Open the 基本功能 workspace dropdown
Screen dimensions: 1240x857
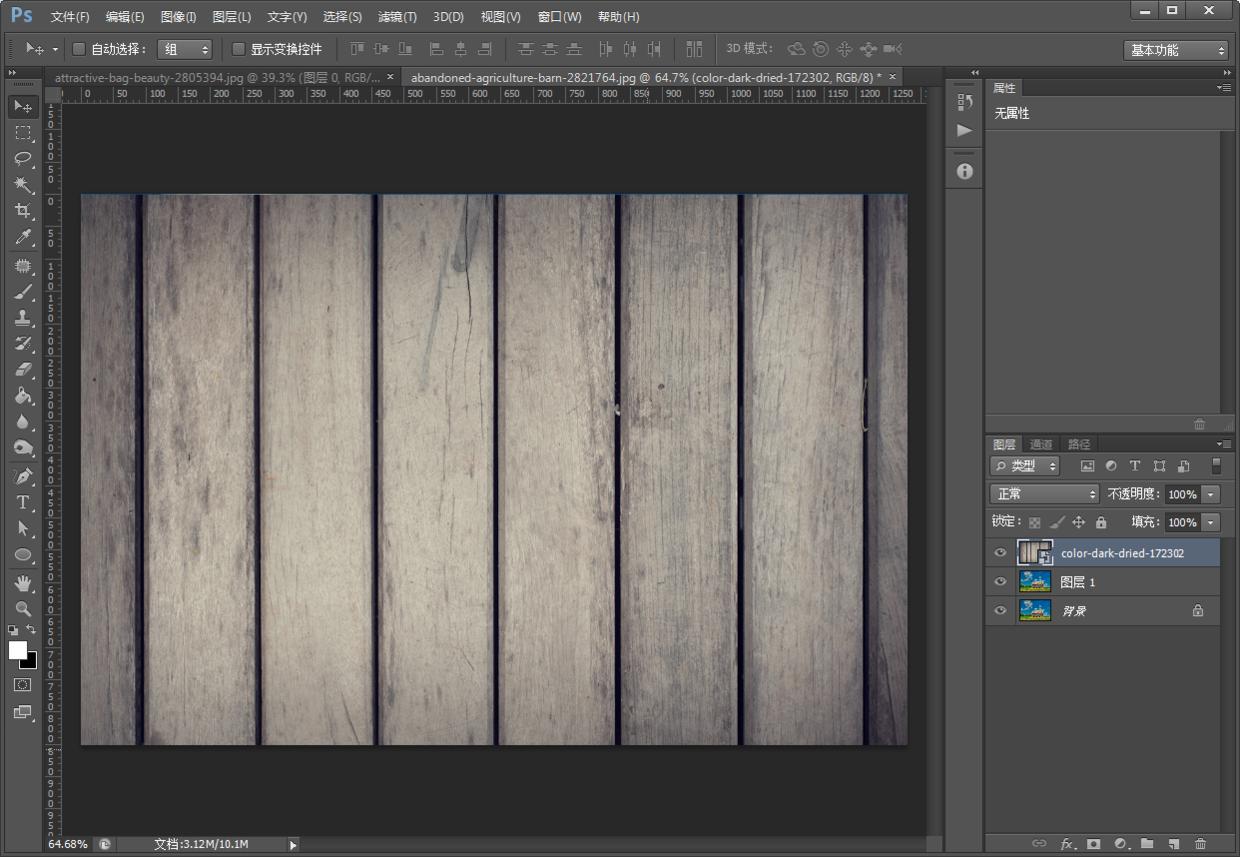pos(1176,50)
